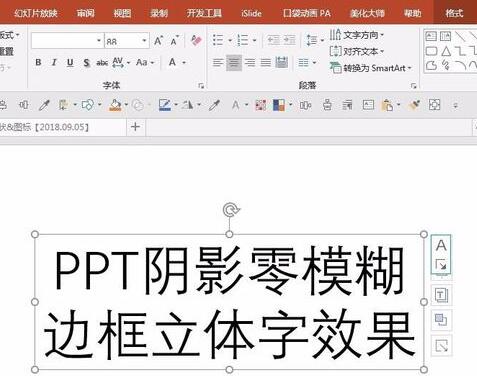Open the 段落 group dialog launcher

pos(414,86)
